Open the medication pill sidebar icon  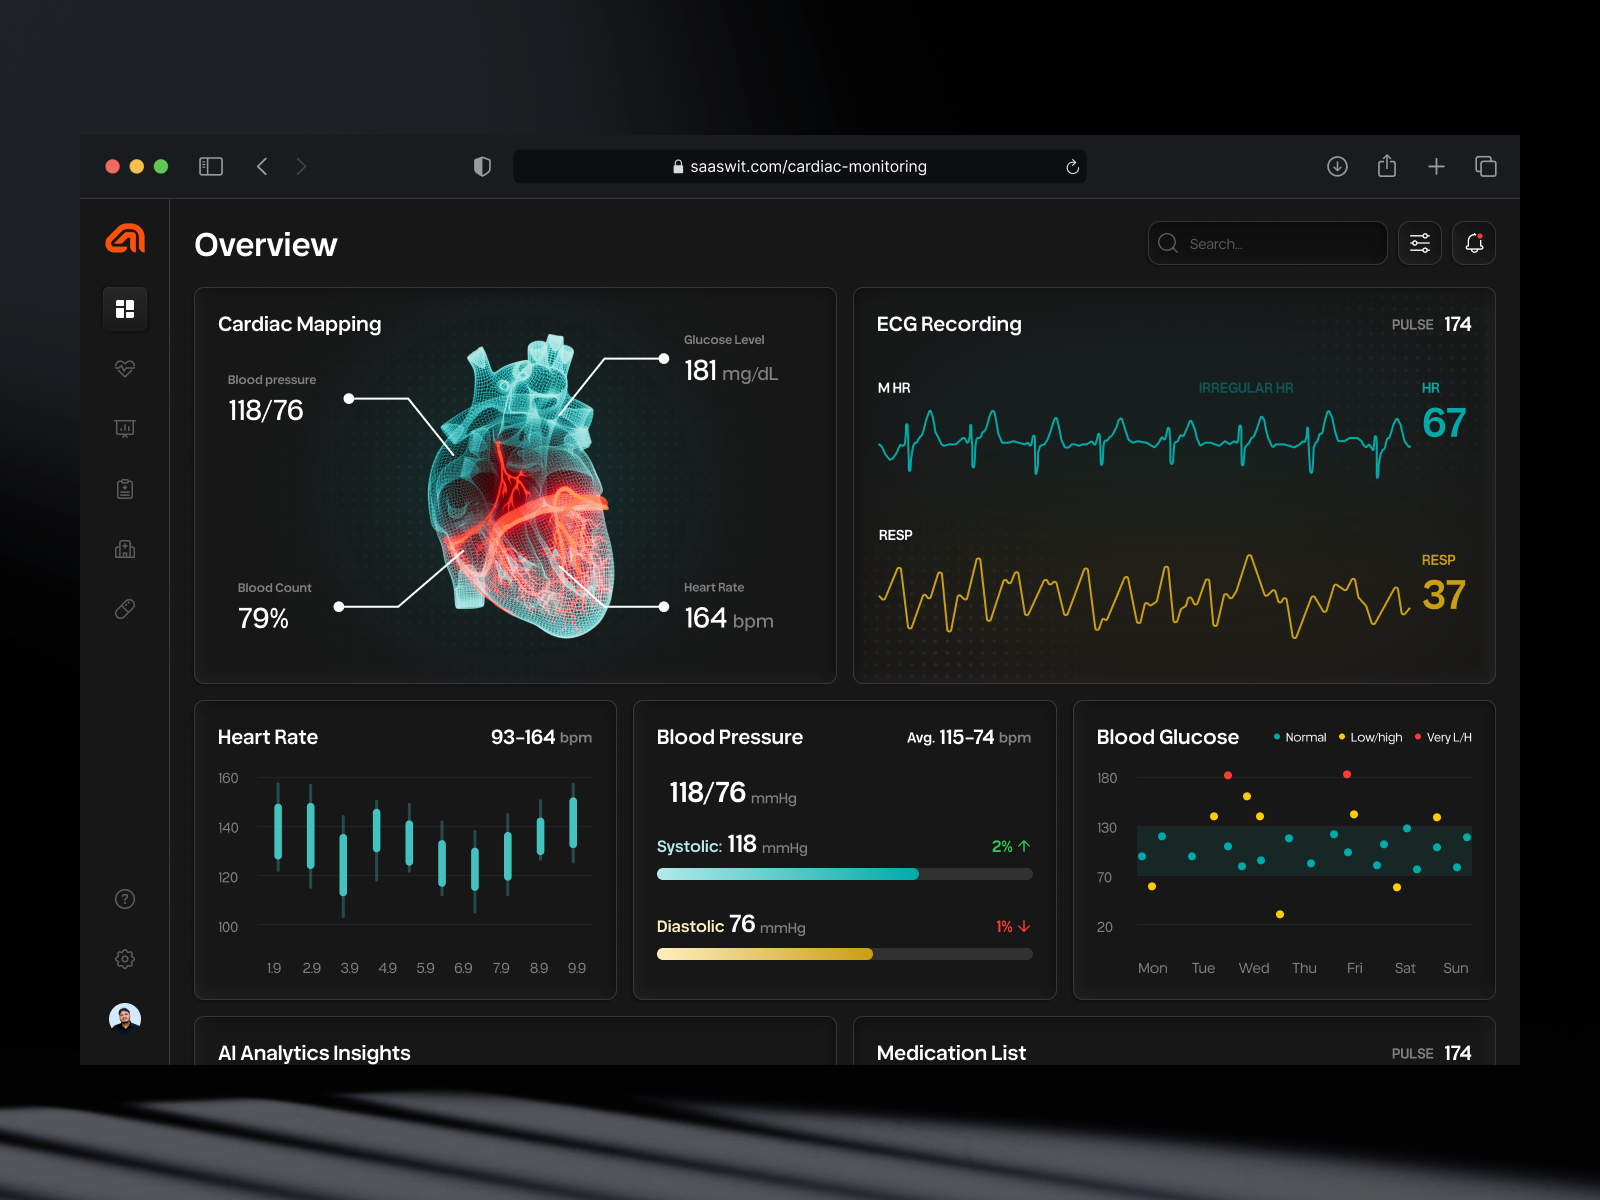[x=125, y=608]
